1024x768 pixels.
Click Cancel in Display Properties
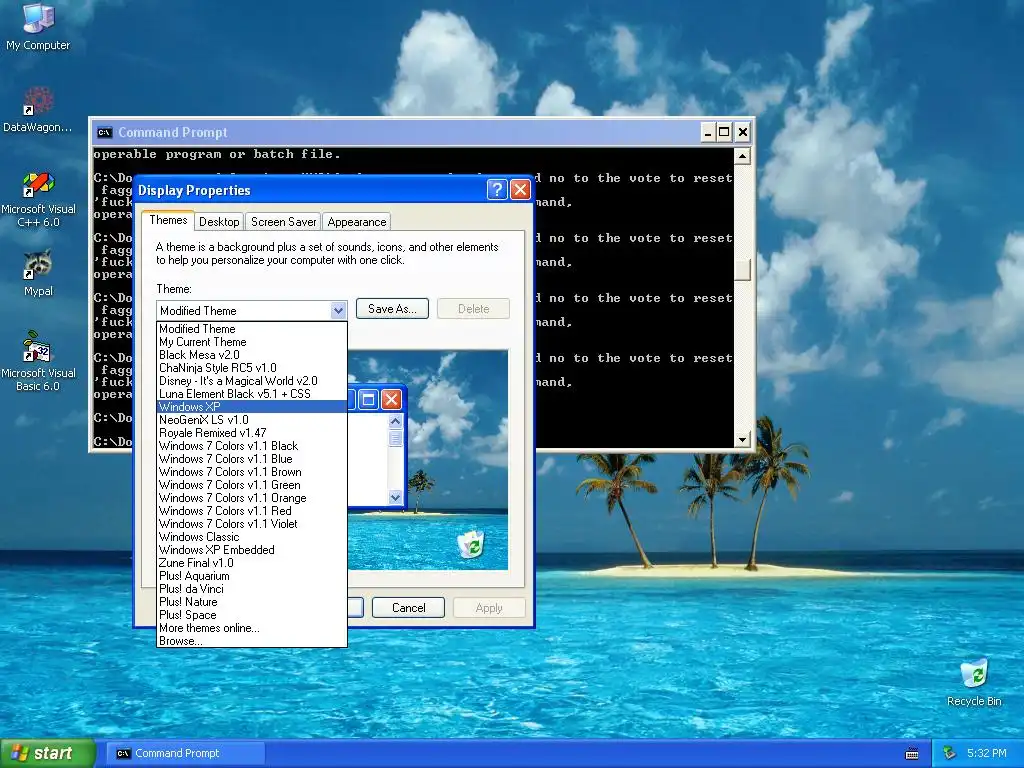[x=408, y=607]
